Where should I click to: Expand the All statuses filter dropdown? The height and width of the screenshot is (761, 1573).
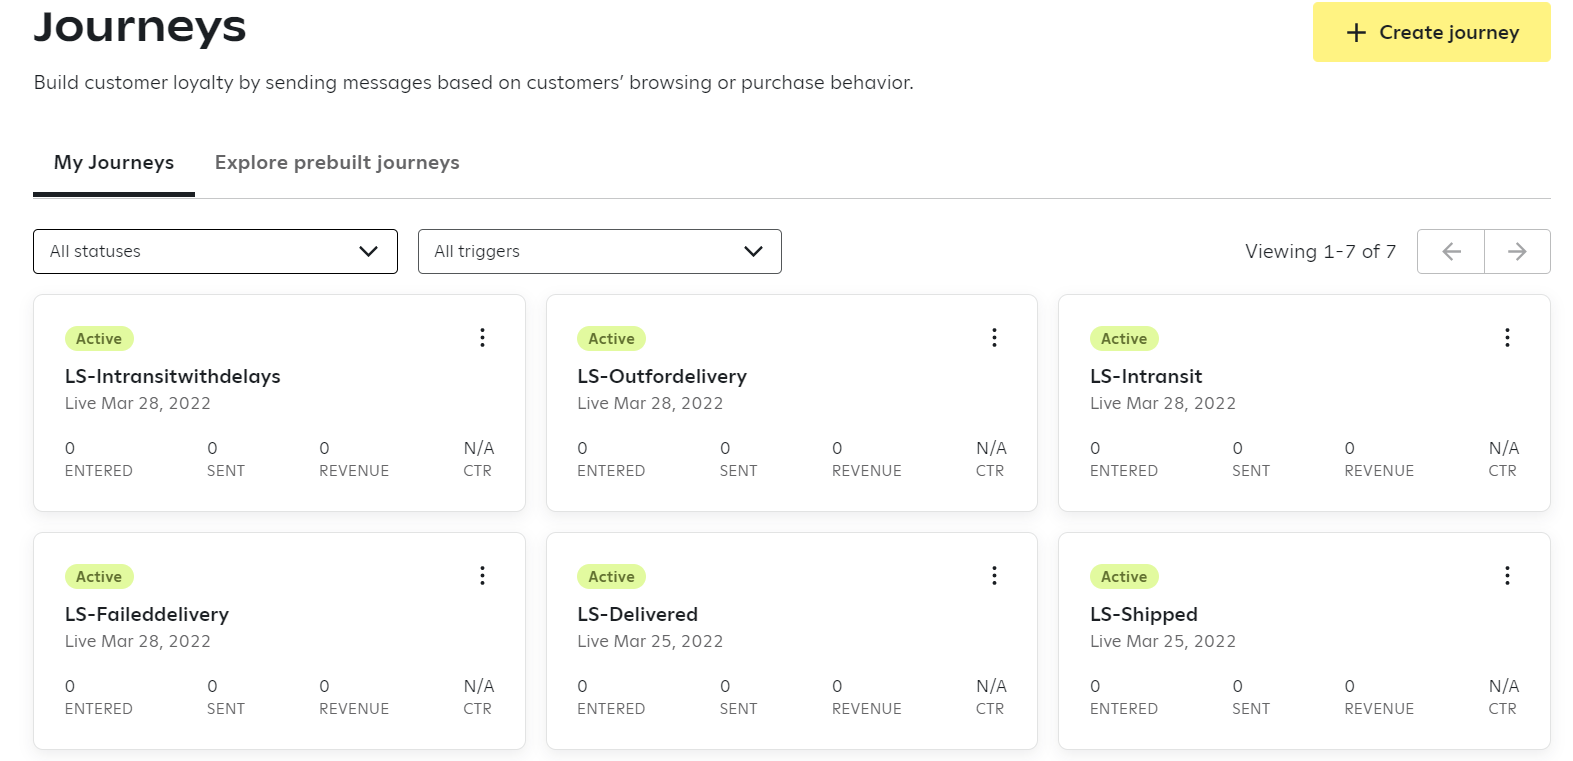pos(215,252)
